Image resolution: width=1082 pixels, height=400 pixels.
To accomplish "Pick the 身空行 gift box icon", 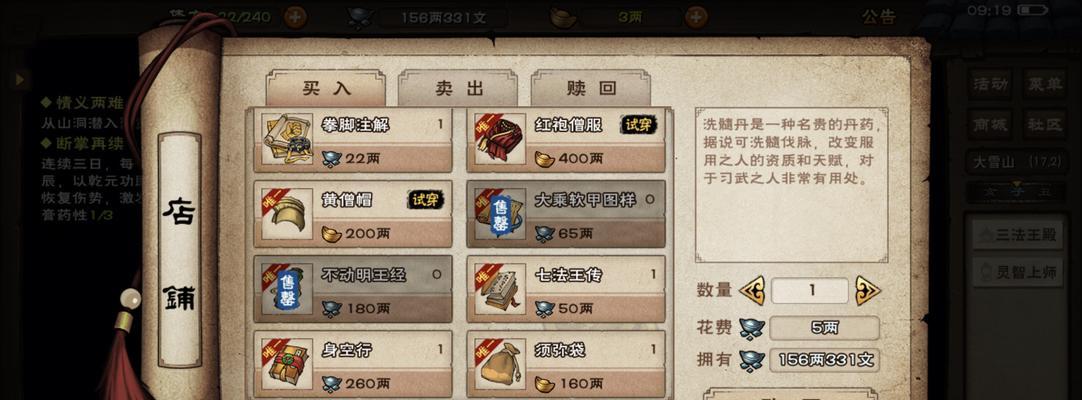I will coord(287,363).
